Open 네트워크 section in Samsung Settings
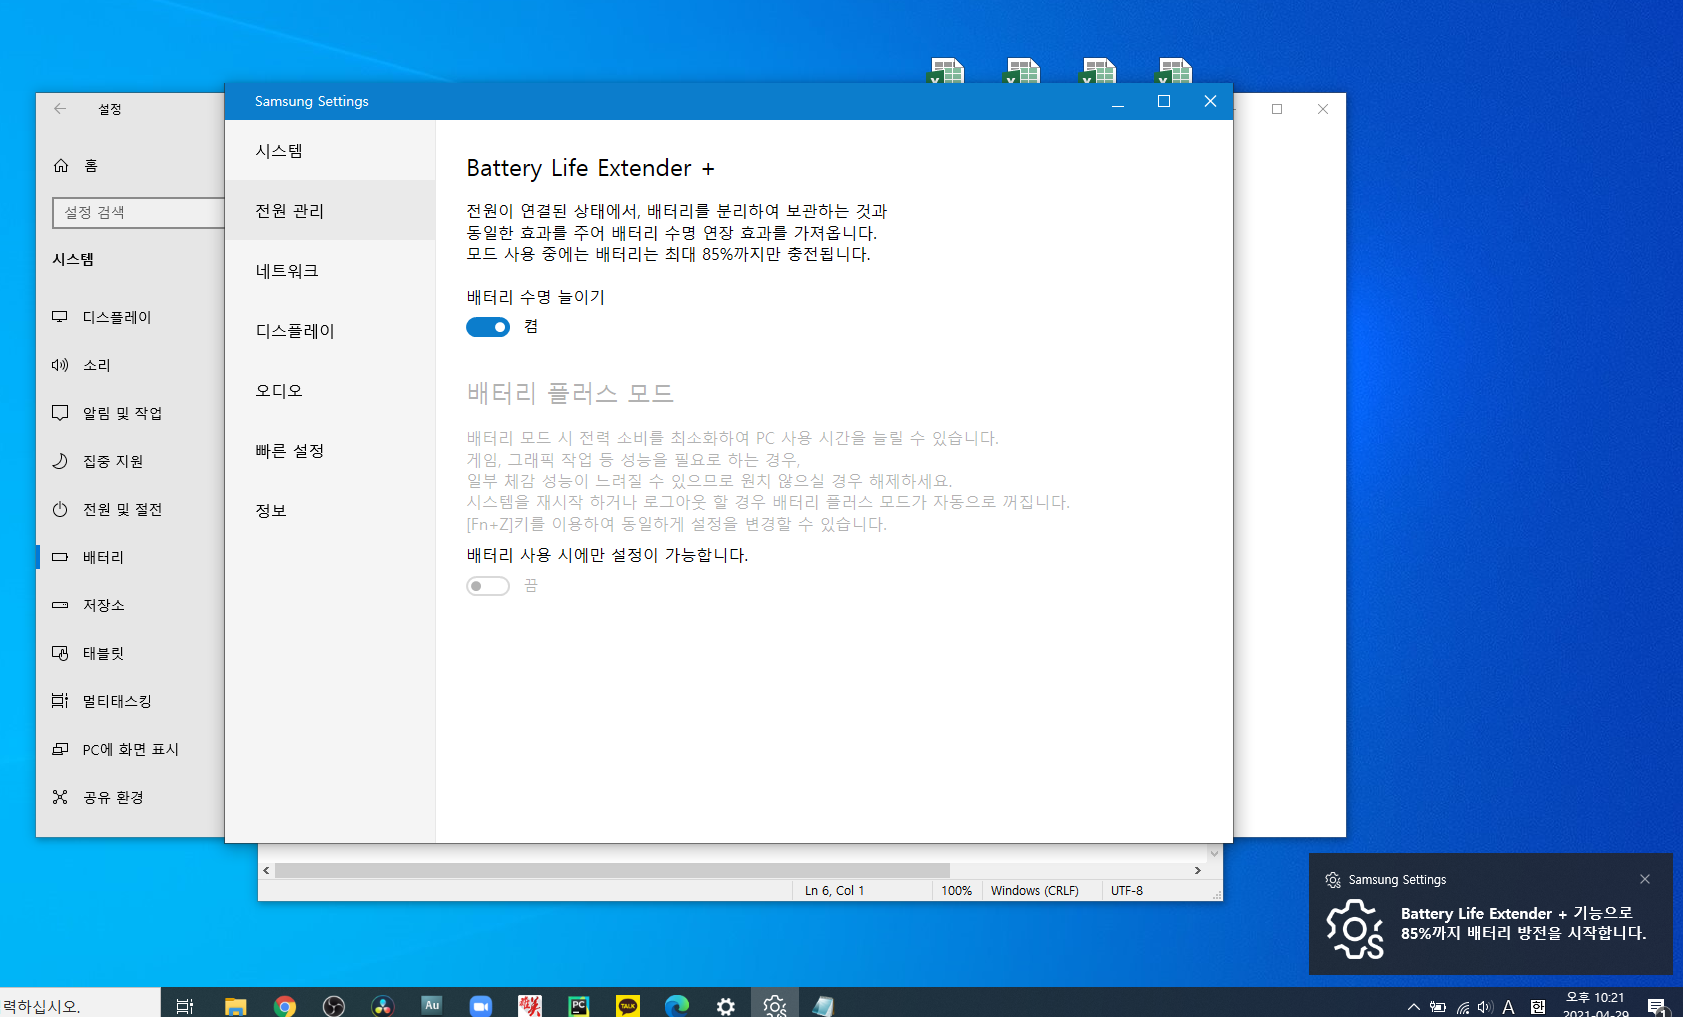Viewport: 1683px width, 1017px height. pos(330,270)
